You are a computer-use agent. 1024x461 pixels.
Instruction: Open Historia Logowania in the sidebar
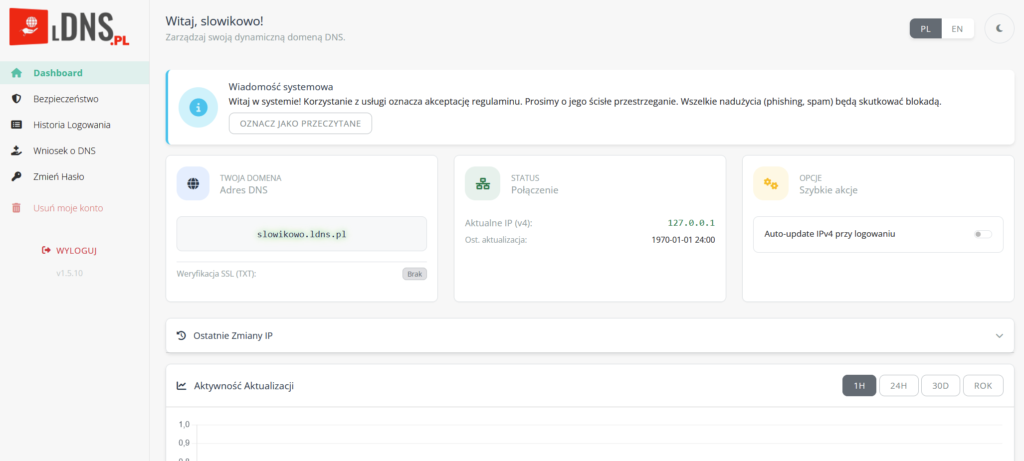pos(71,125)
